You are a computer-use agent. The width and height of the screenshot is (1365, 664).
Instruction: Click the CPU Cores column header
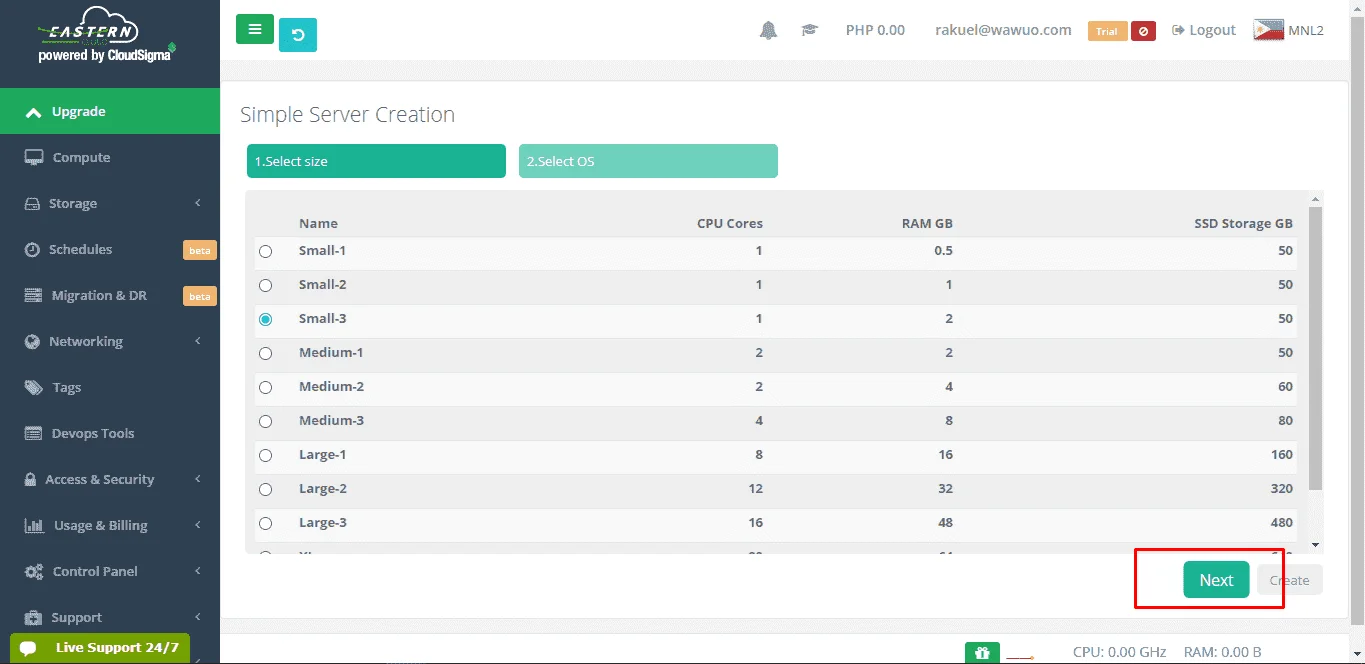coord(730,223)
